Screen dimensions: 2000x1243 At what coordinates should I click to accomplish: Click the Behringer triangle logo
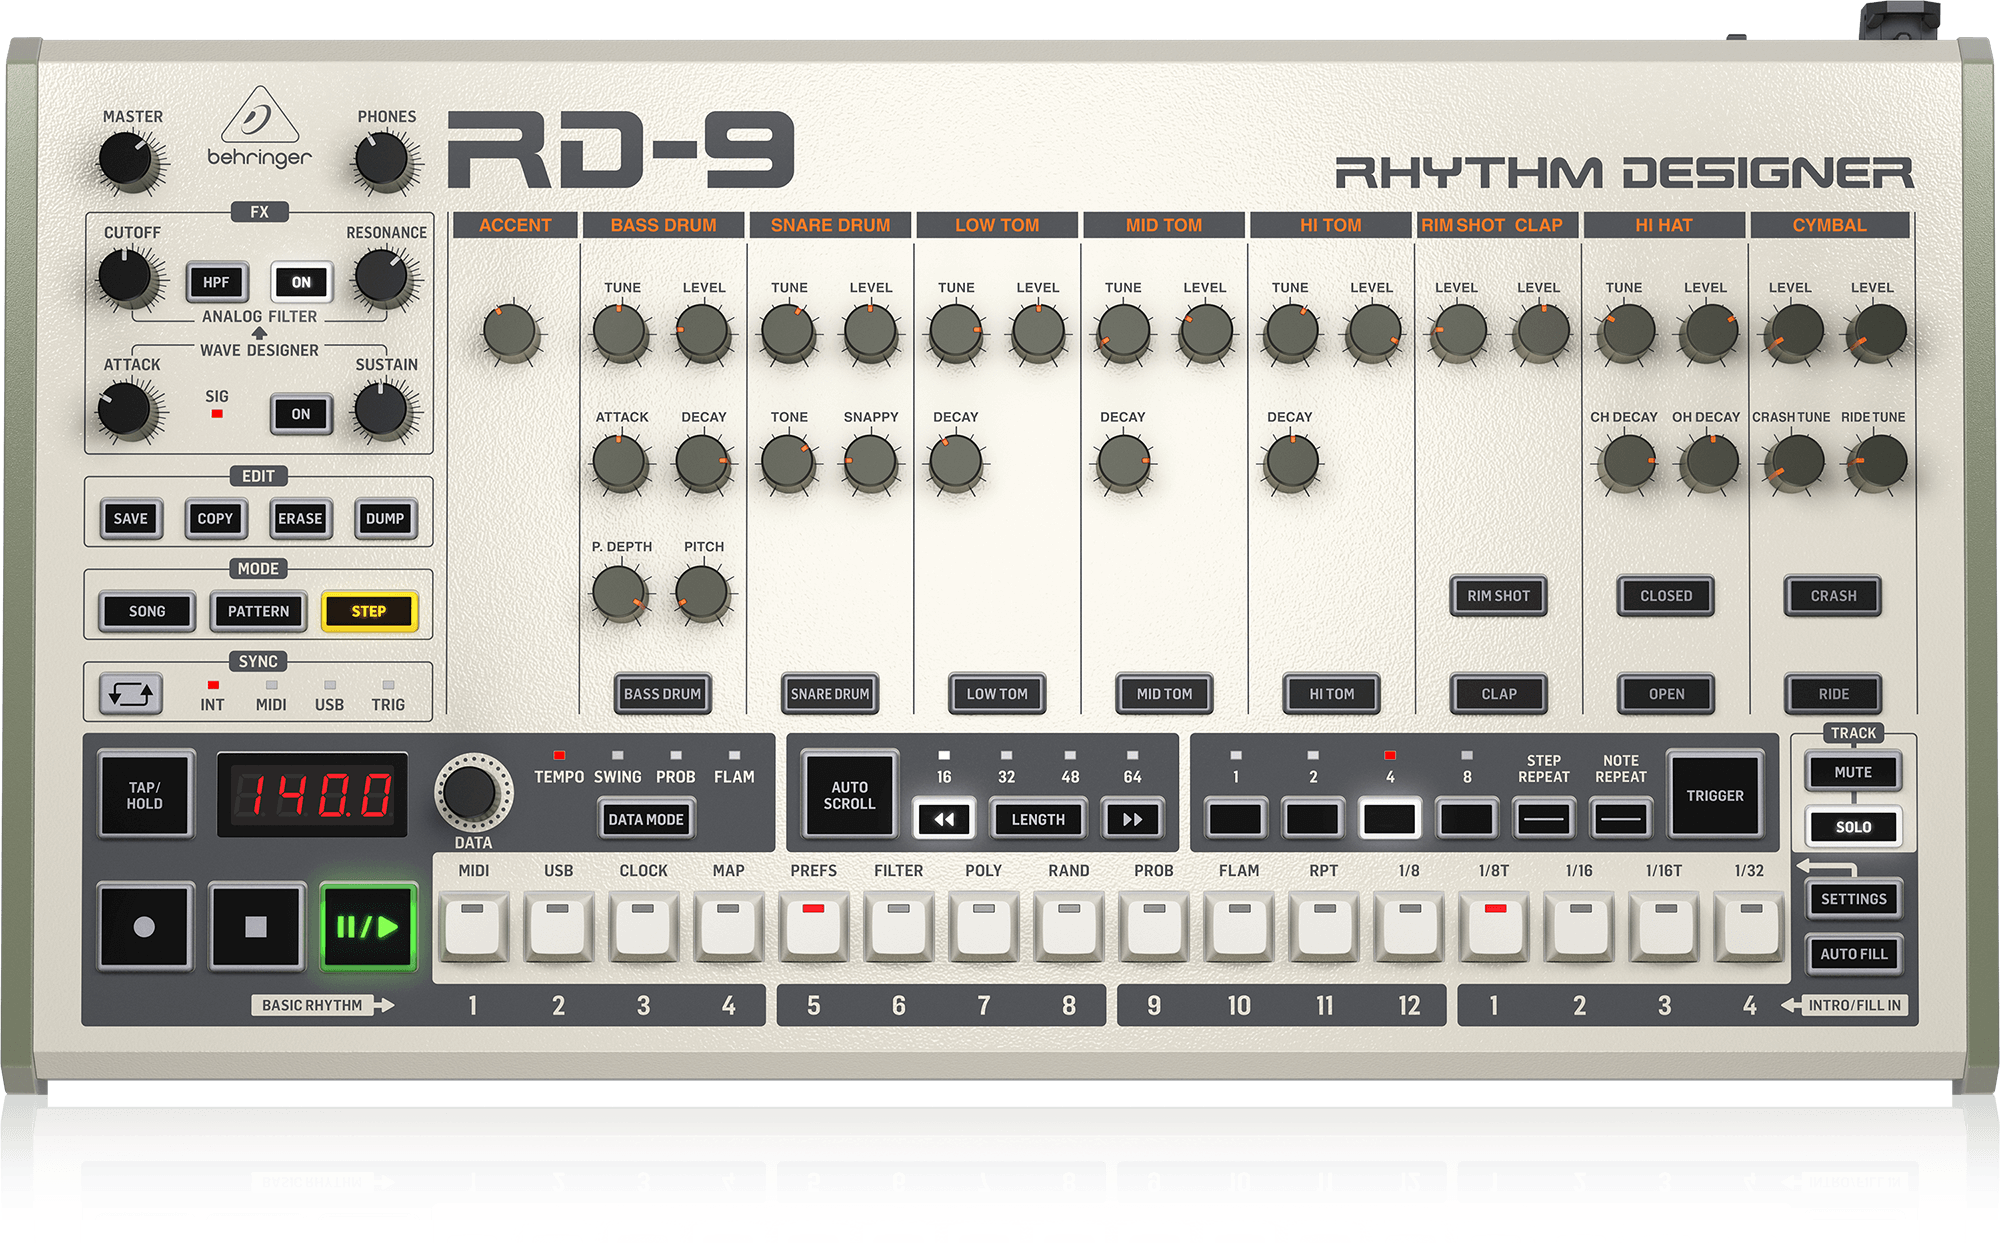[259, 117]
